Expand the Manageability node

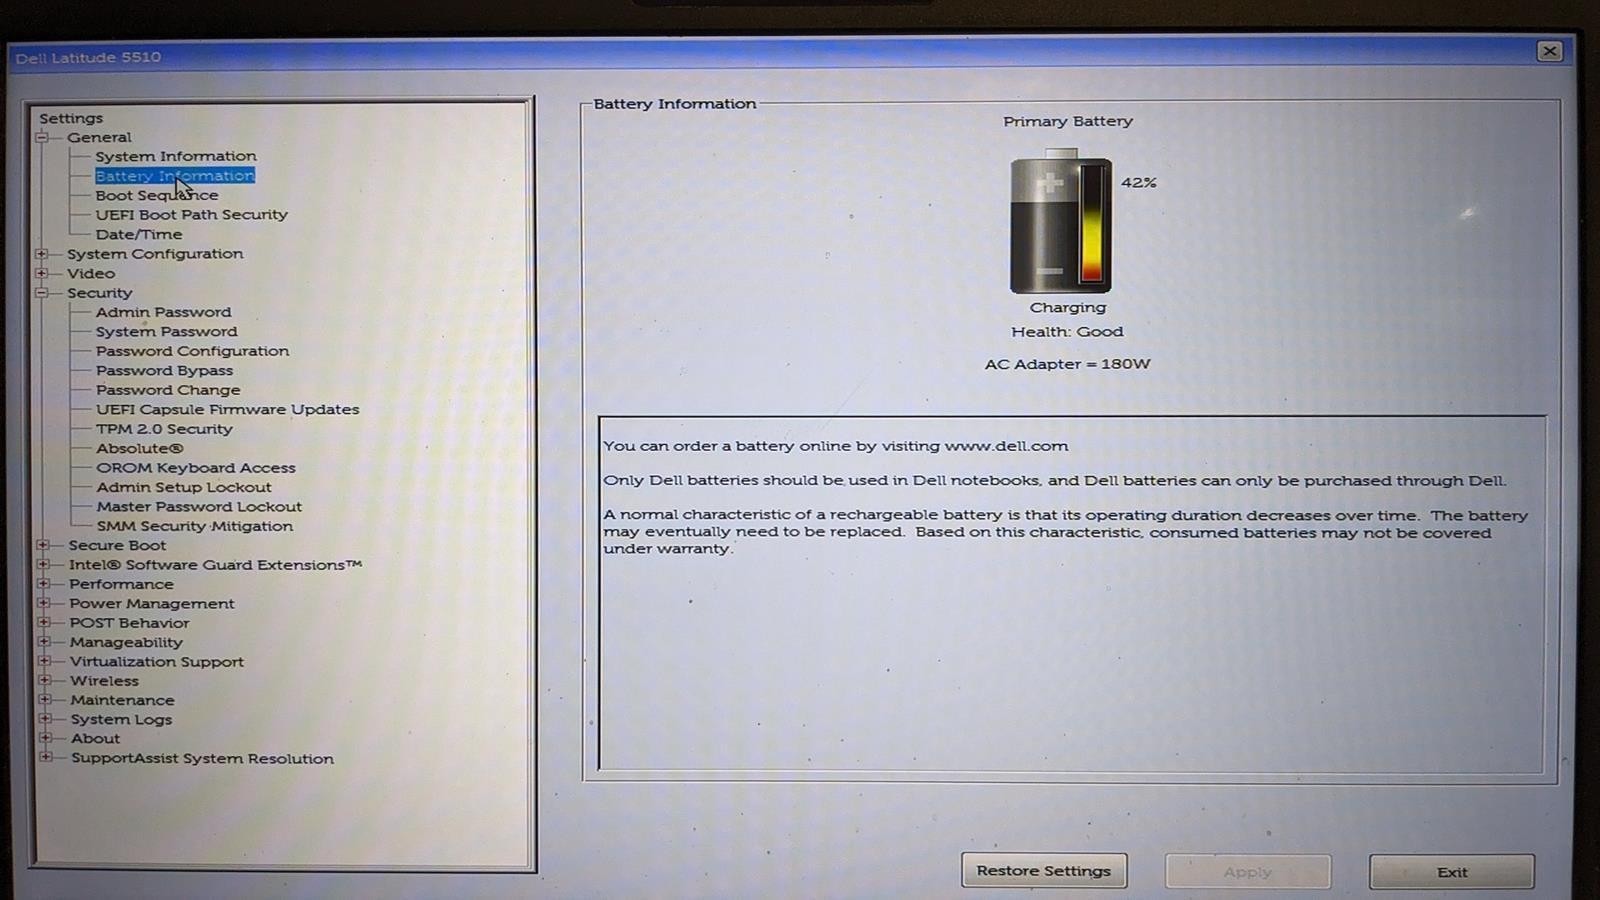(x=44, y=642)
